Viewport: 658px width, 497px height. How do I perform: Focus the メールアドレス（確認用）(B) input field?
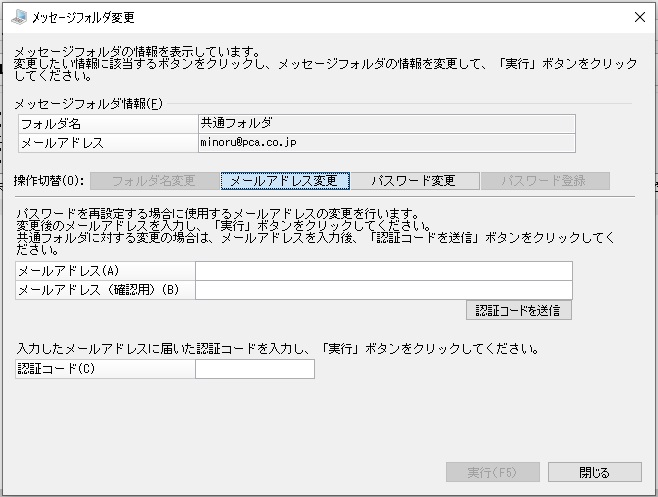click(384, 290)
